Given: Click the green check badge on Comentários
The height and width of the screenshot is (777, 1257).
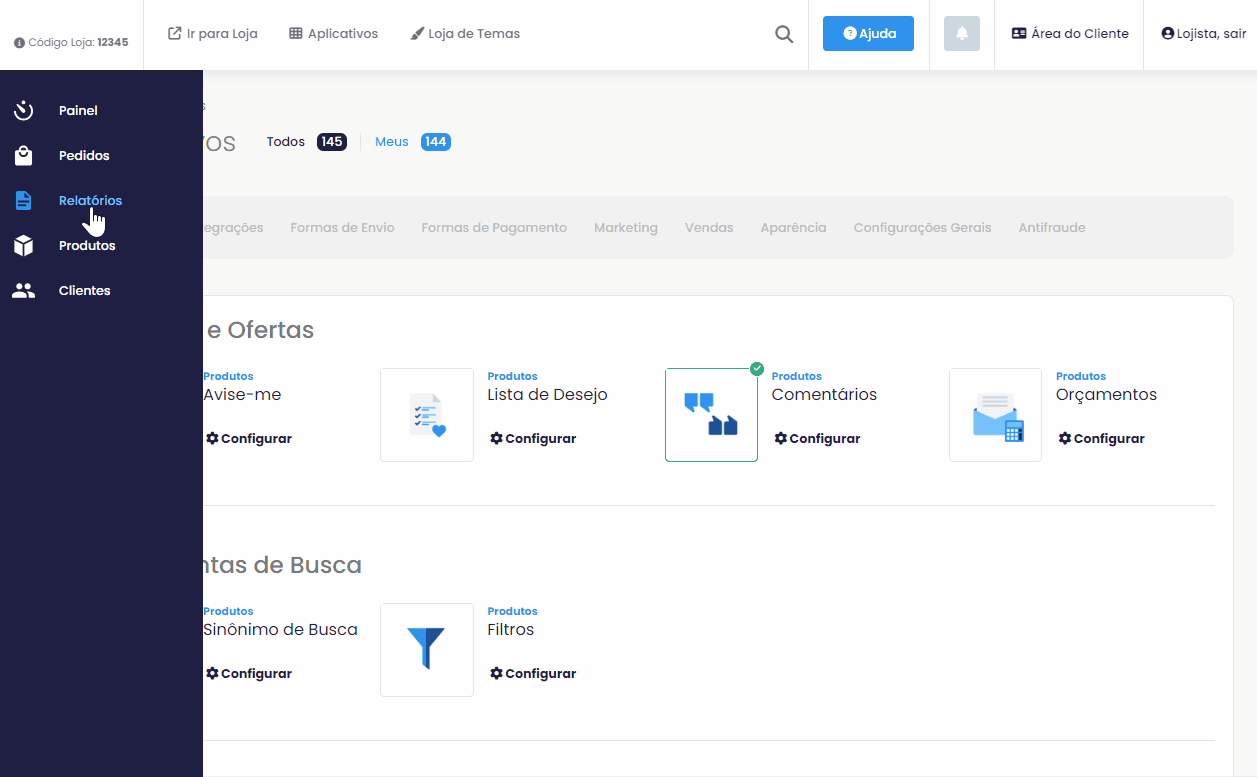Looking at the screenshot, I should 757,369.
